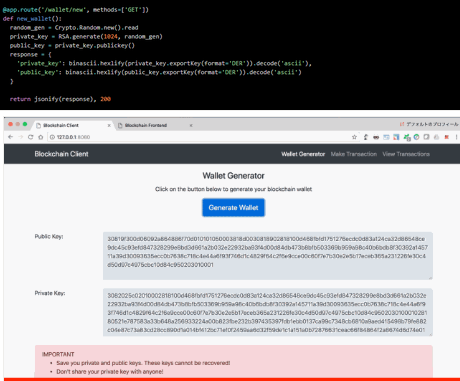
Task: Open the Make Transaction nav item
Action: (x=354, y=154)
